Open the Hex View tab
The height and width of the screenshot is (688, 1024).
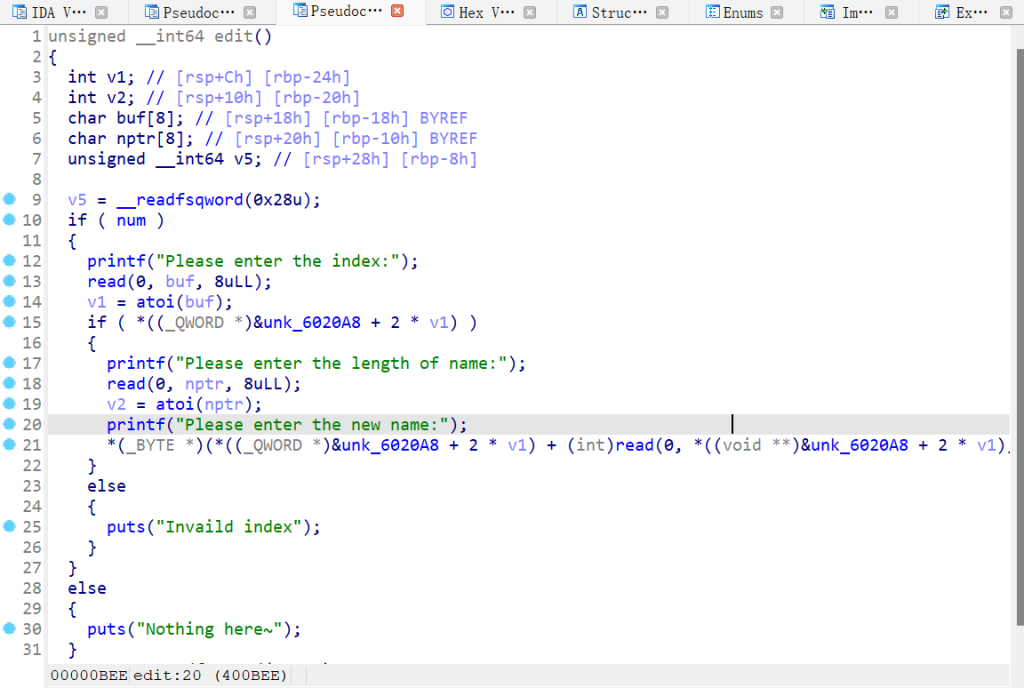[x=486, y=12]
